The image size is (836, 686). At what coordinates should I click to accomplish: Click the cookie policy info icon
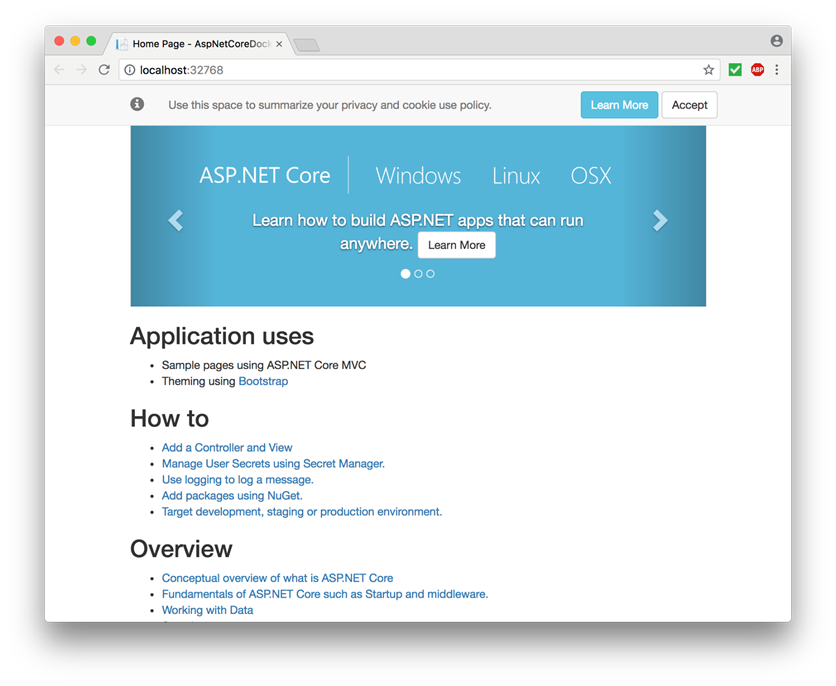(x=137, y=104)
